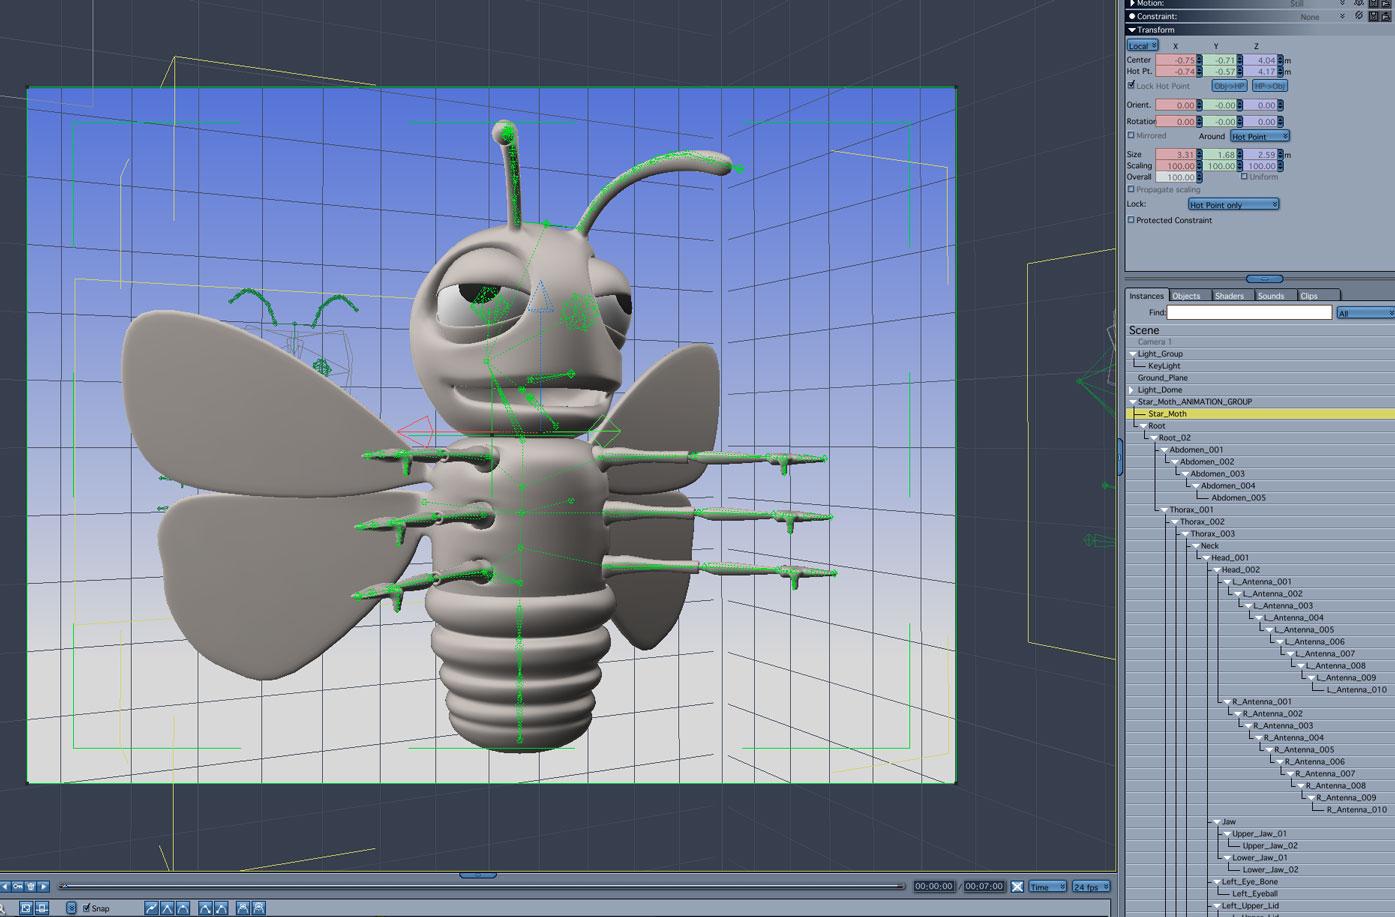This screenshot has height=917, width=1395.
Task: Enable the Uniform scaling checkbox
Action: tap(1244, 177)
